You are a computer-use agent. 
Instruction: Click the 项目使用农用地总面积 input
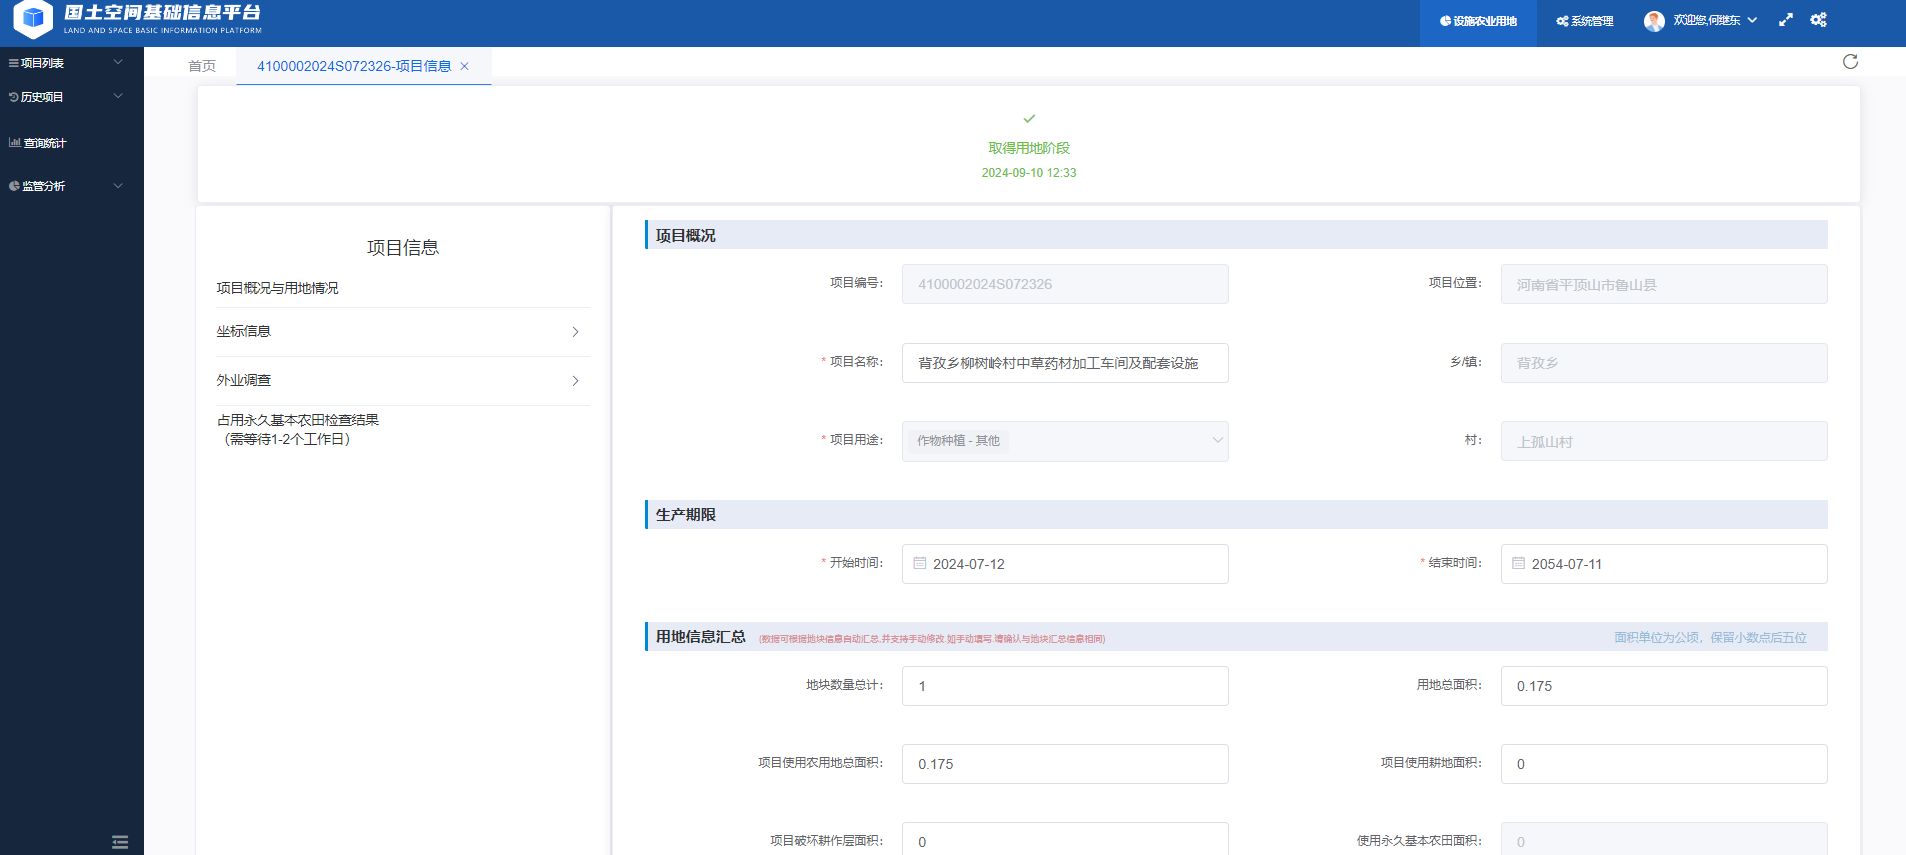pos(1065,764)
